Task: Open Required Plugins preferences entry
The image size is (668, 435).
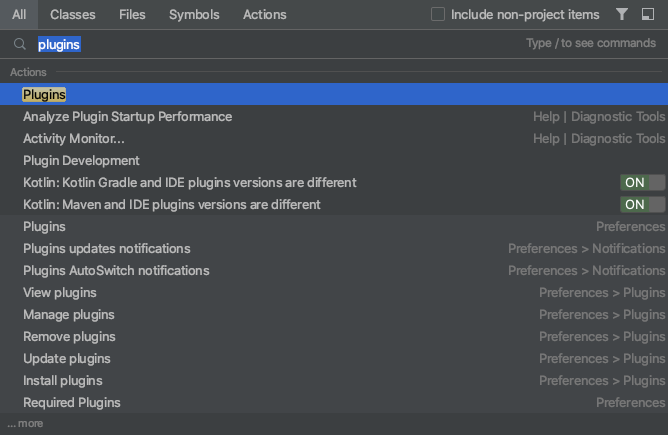Action: 71,403
